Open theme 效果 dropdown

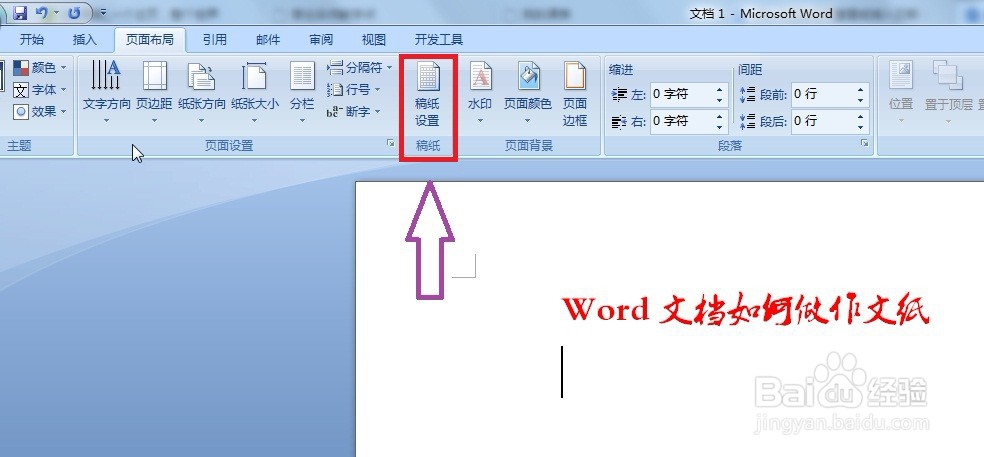[40, 112]
